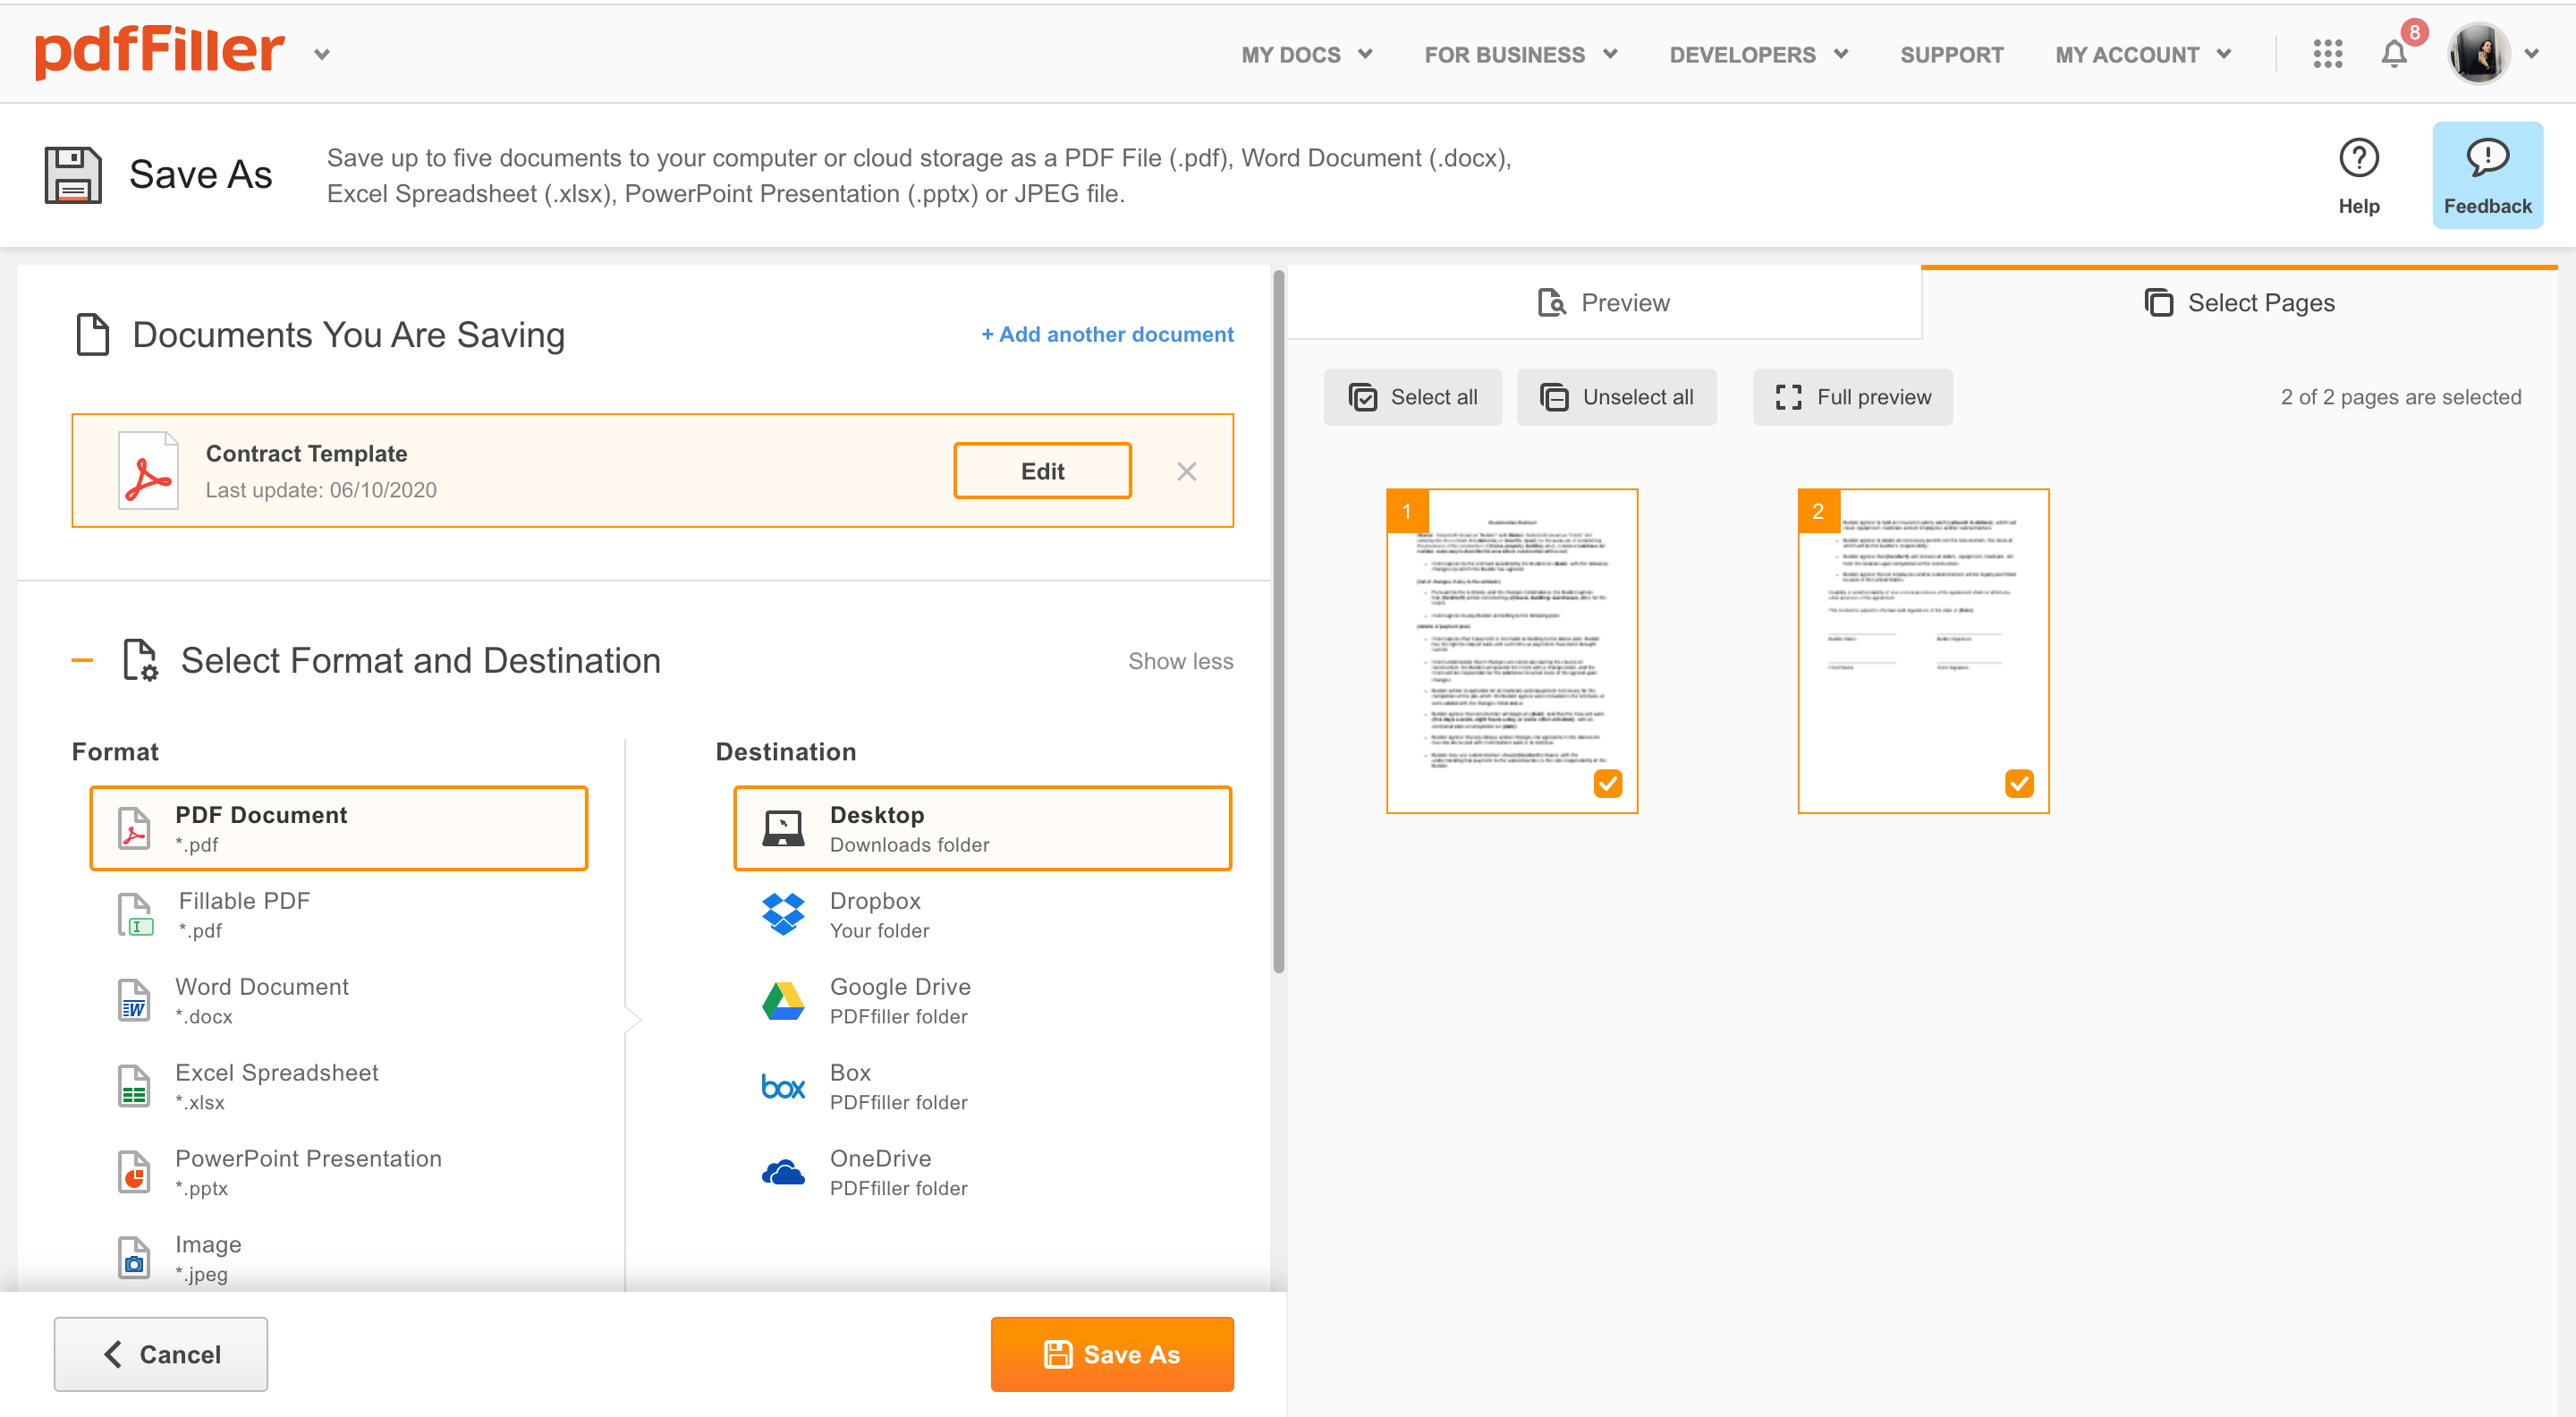Choose the Excel Spreadsheet format icon
2576x1417 pixels.
[x=134, y=1086]
